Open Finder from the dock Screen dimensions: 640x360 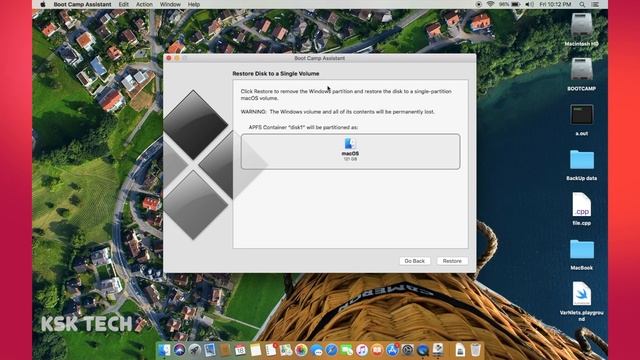pos(164,350)
